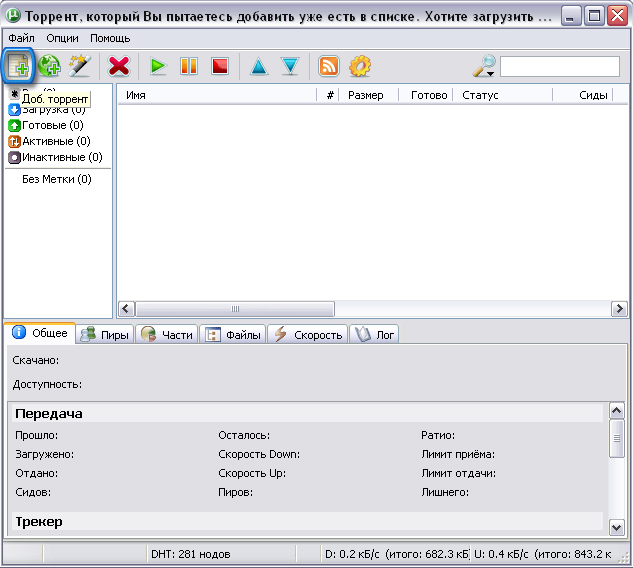Viewport: 633px width, 568px height.
Task: Move torrent up in queue
Action: click(259, 66)
